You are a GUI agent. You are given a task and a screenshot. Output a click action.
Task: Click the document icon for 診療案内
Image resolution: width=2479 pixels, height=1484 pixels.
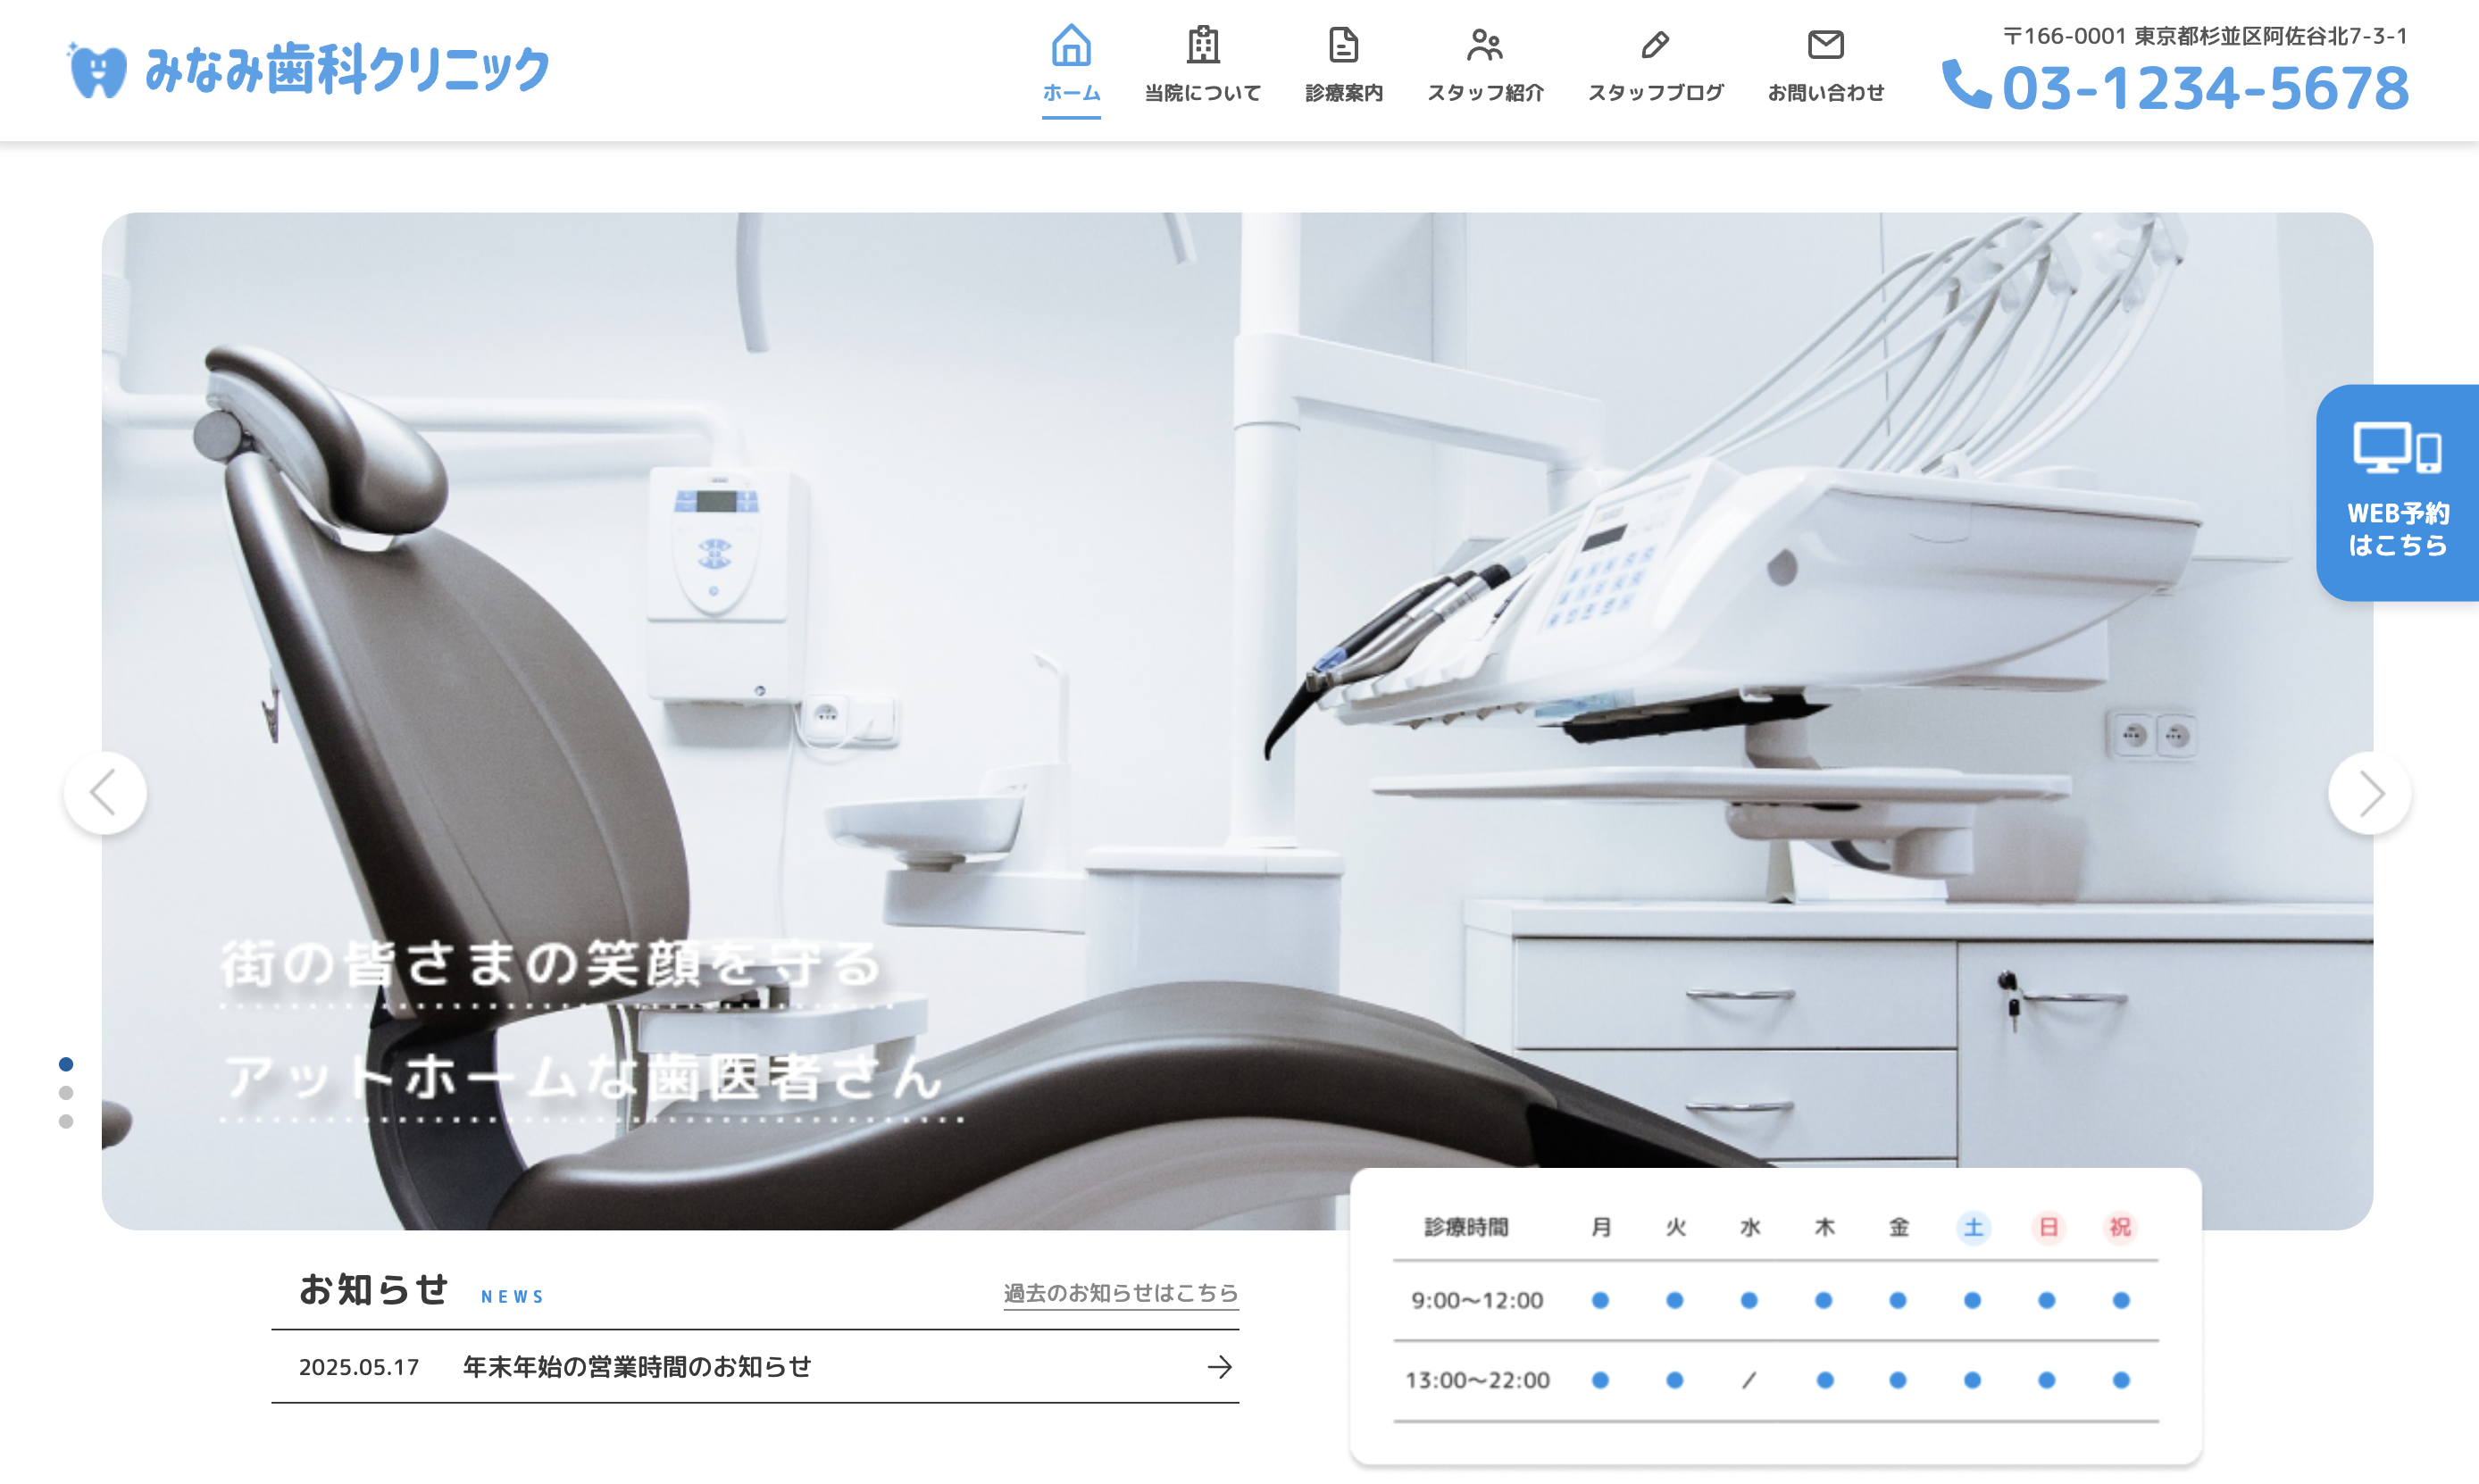coord(1343,45)
